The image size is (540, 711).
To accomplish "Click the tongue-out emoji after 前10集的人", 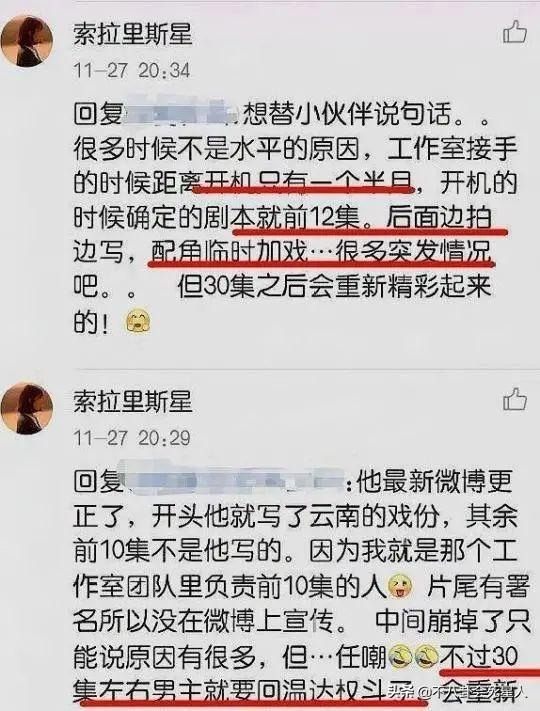I will click(x=401, y=586).
